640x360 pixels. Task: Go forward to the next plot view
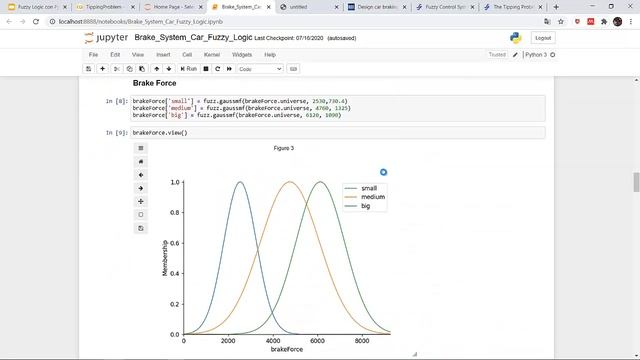tap(141, 188)
